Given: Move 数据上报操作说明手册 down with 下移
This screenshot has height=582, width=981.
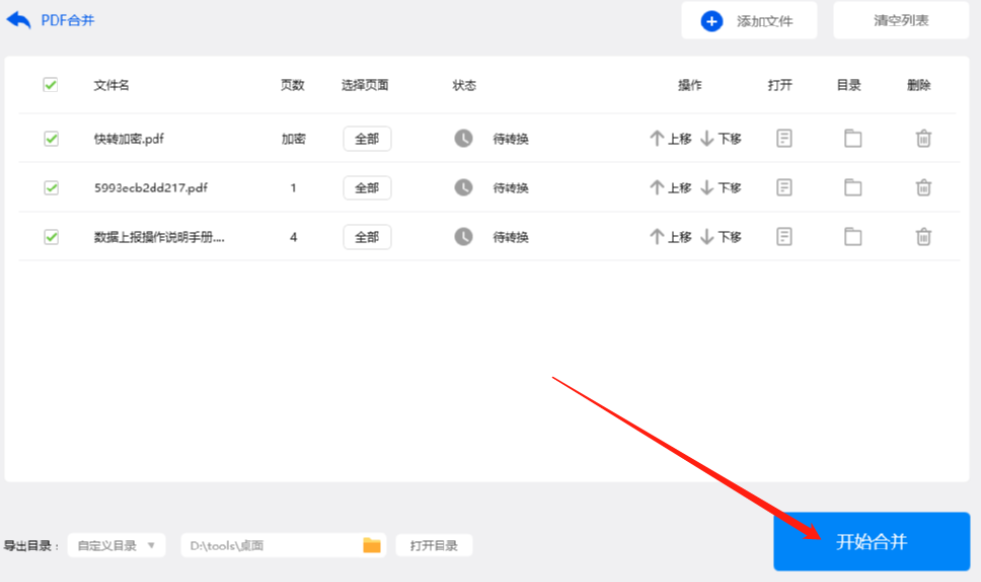Looking at the screenshot, I should [721, 237].
